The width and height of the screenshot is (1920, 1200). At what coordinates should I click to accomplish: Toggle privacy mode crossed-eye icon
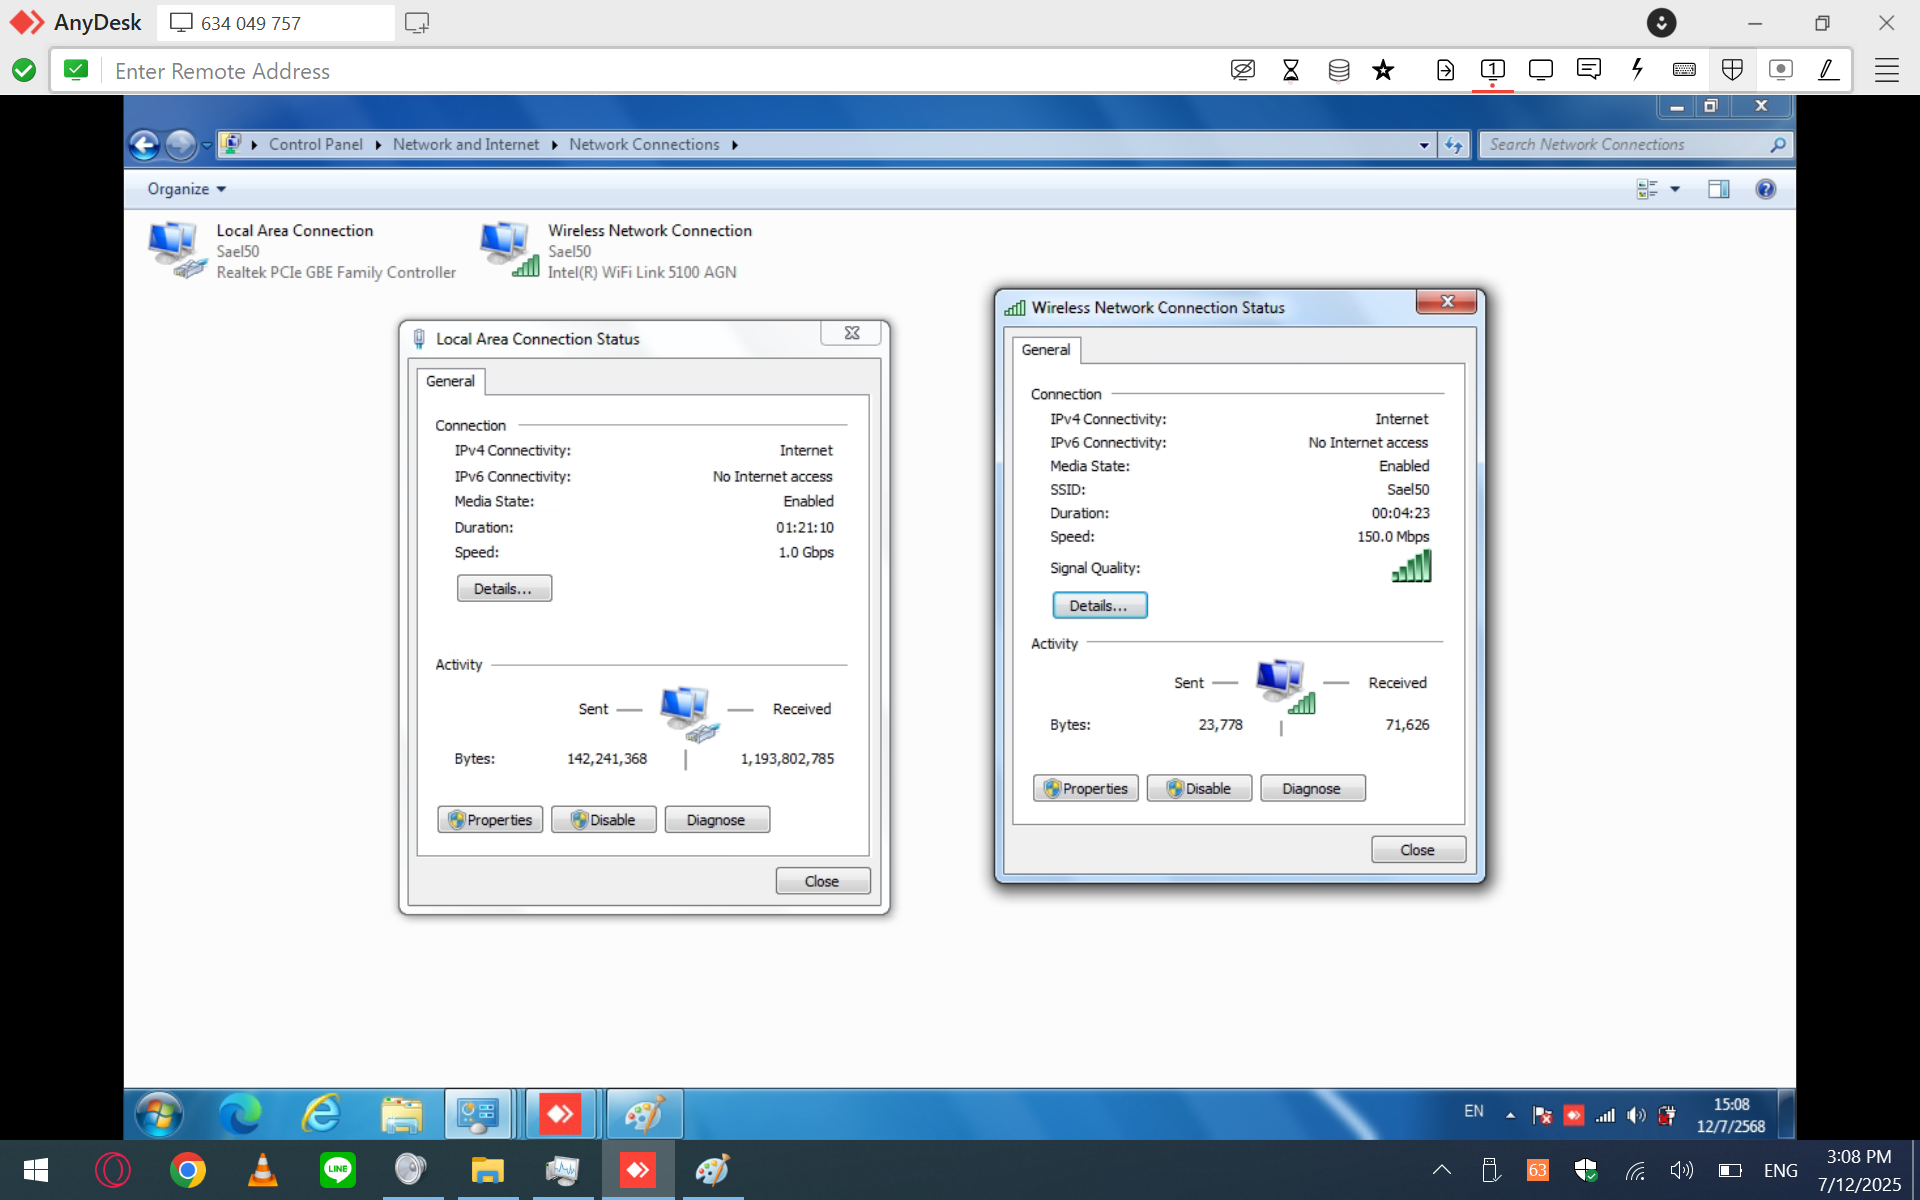click(x=1242, y=70)
